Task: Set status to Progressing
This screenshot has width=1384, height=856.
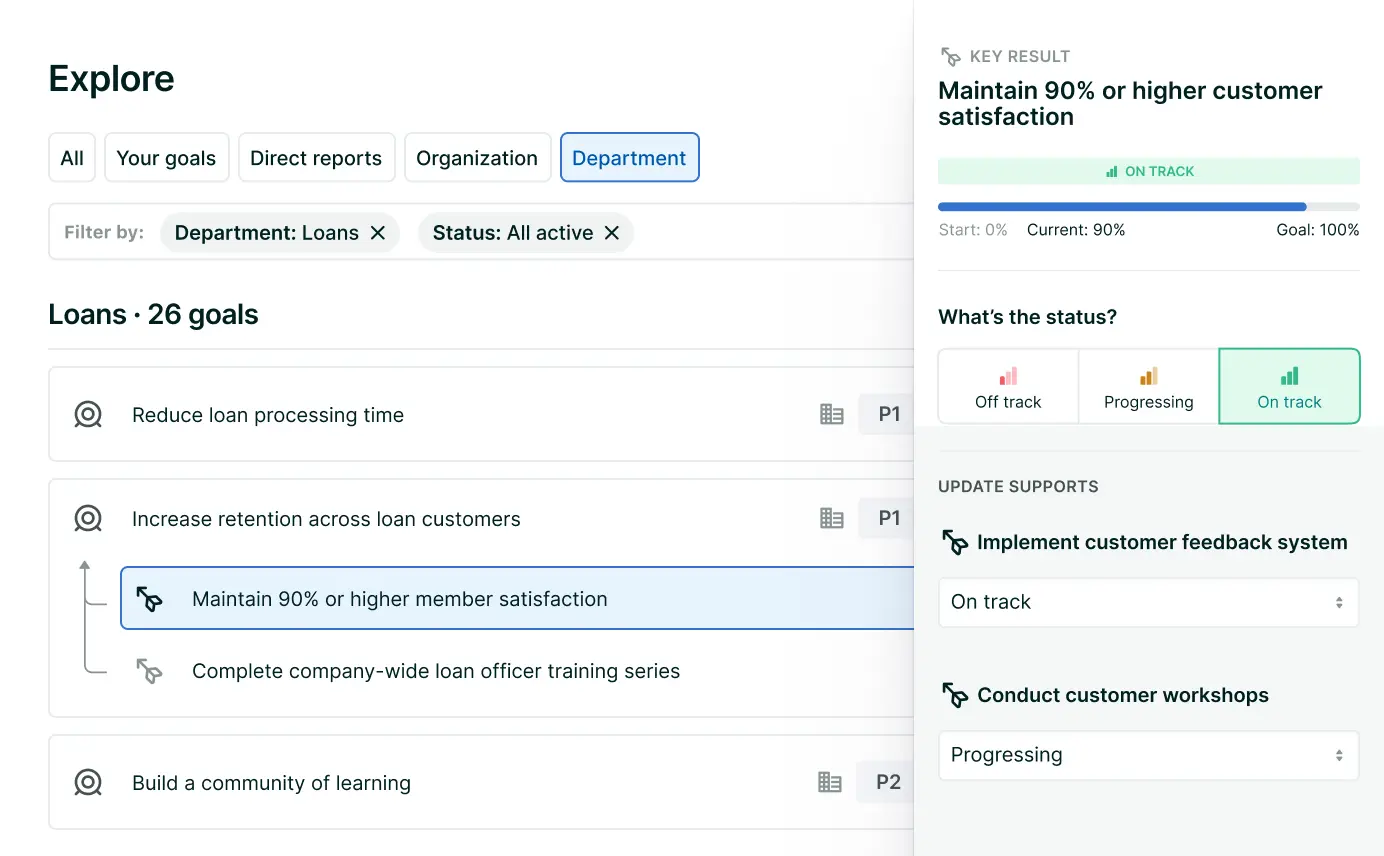Action: coord(1148,387)
